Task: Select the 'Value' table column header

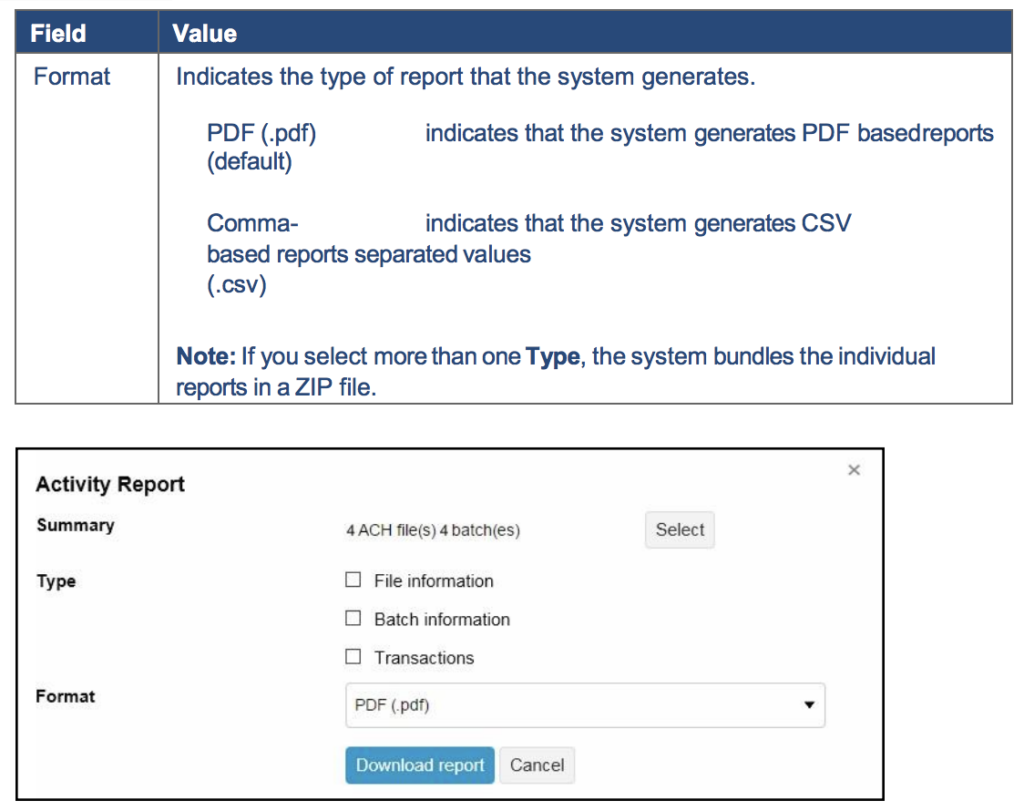Action: tap(204, 33)
